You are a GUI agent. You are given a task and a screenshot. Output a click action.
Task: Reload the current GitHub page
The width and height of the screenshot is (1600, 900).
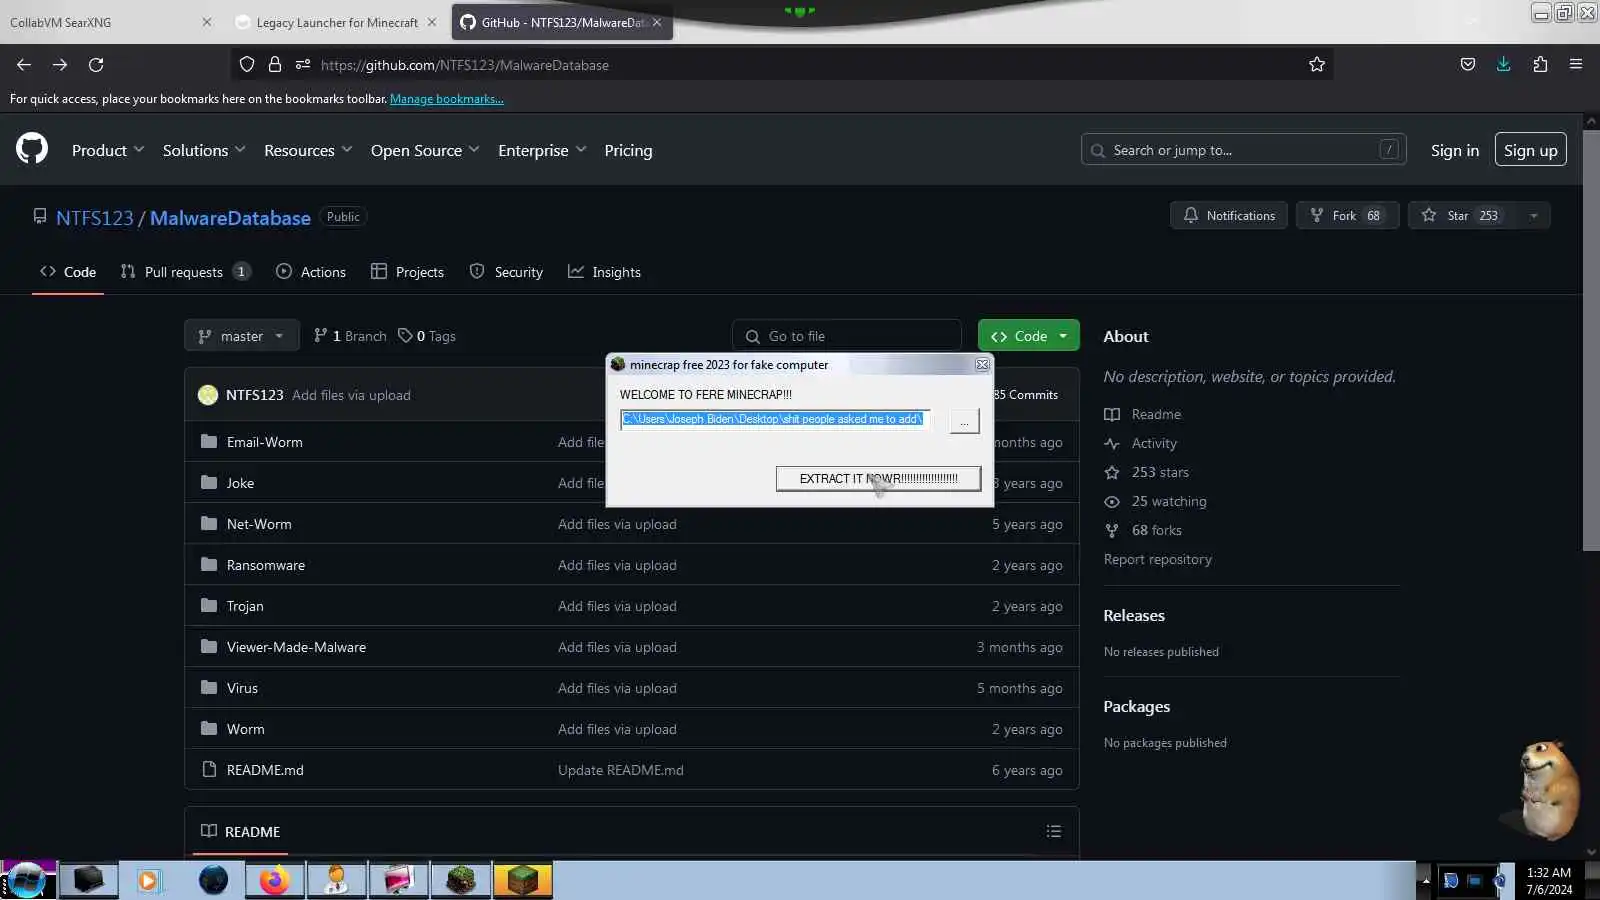(x=96, y=65)
